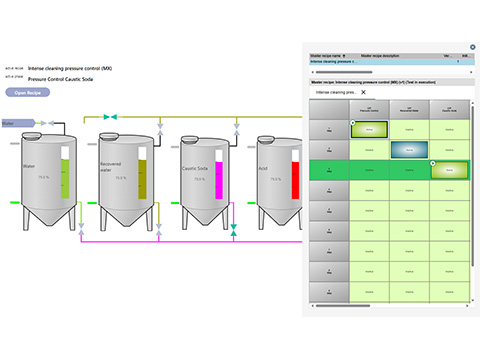Click the Water tank 75.0 % value
Viewport: 480px width, 360px height.
pyautogui.click(x=43, y=177)
